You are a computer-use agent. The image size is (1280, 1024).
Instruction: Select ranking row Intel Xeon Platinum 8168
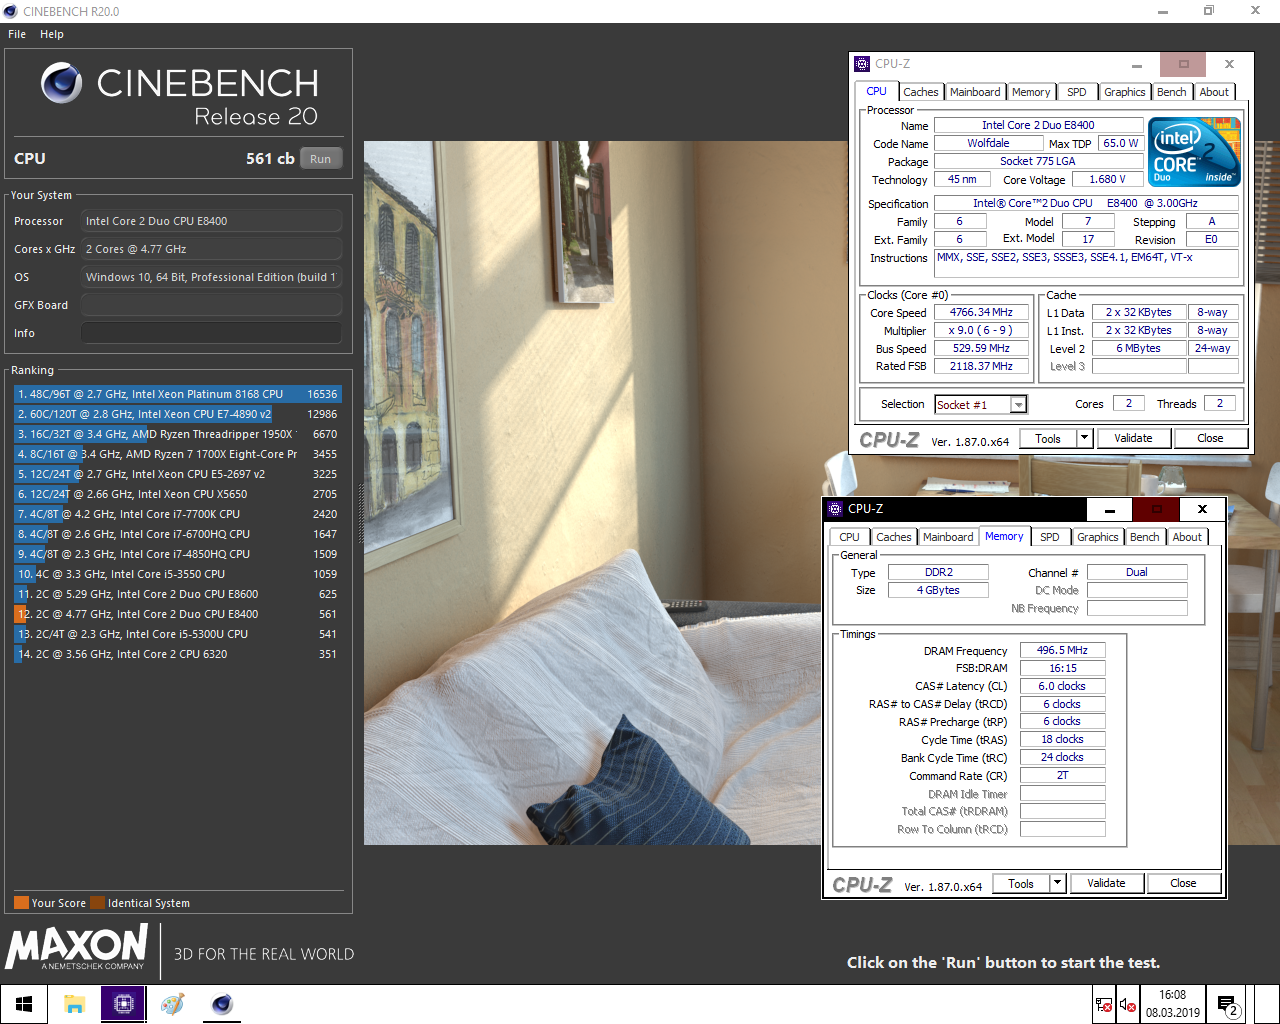tap(178, 394)
